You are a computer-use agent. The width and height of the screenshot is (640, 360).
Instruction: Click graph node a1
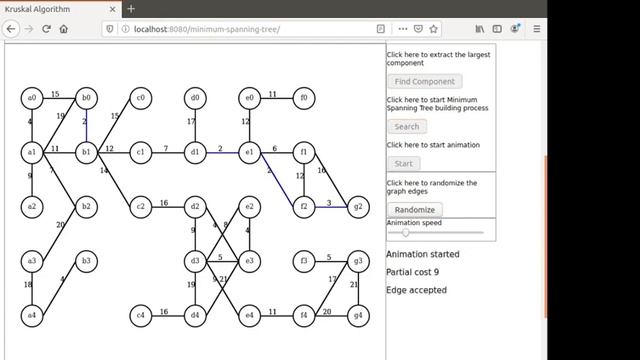[32, 152]
